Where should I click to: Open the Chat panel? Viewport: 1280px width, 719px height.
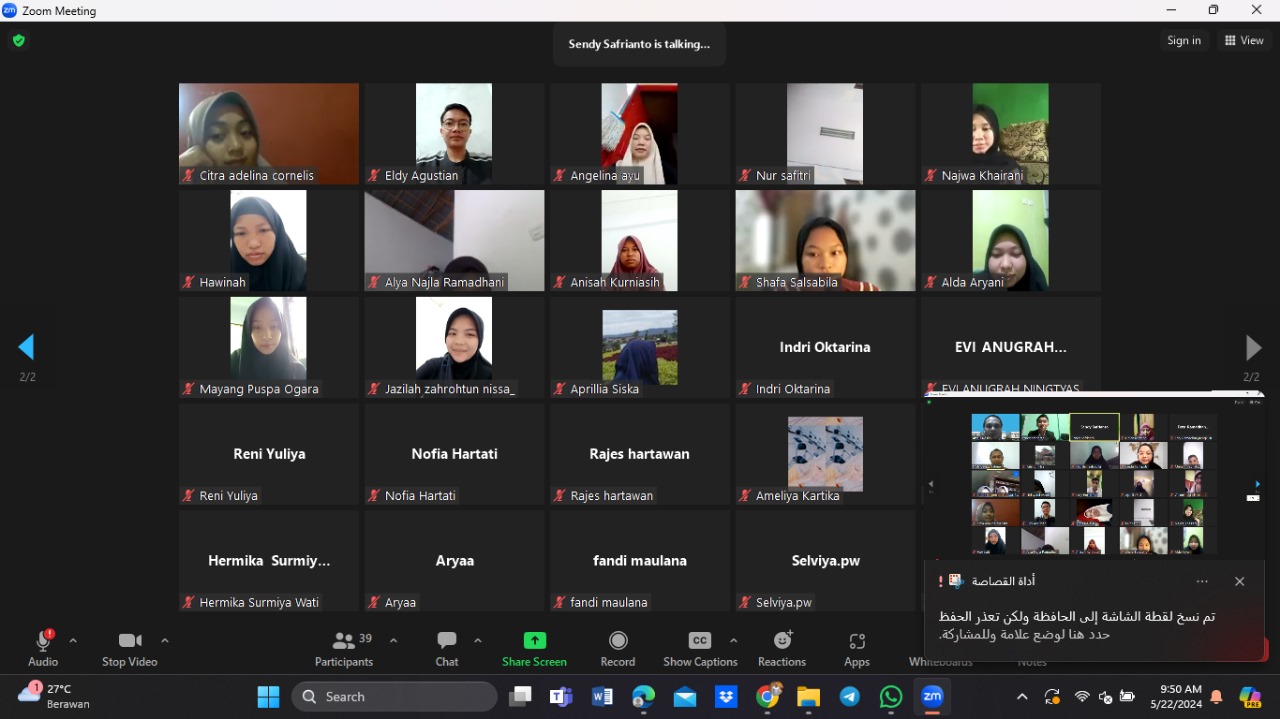pos(447,648)
